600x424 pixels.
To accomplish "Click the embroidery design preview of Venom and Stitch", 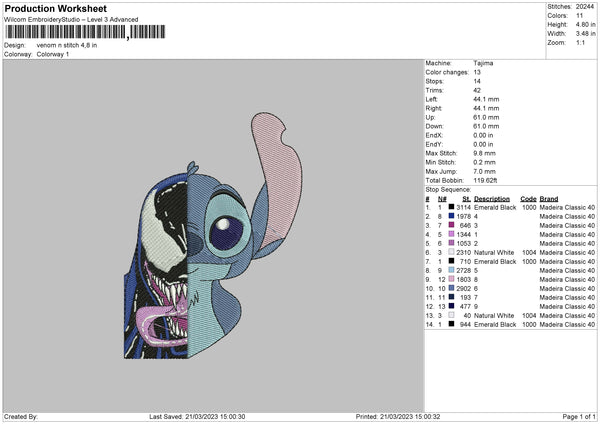I will [213, 235].
